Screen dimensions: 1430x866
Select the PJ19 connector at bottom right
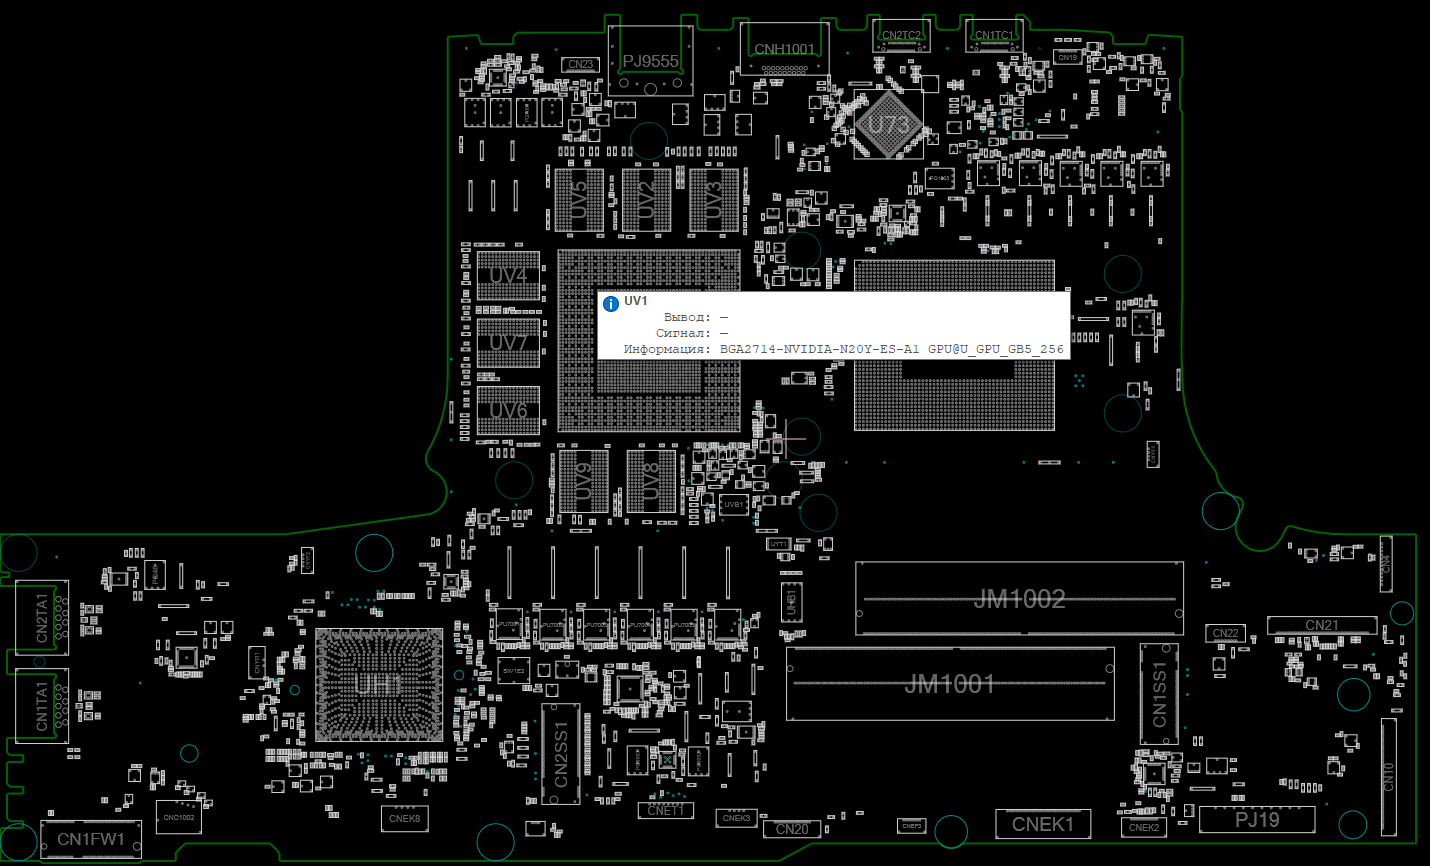(x=1256, y=819)
